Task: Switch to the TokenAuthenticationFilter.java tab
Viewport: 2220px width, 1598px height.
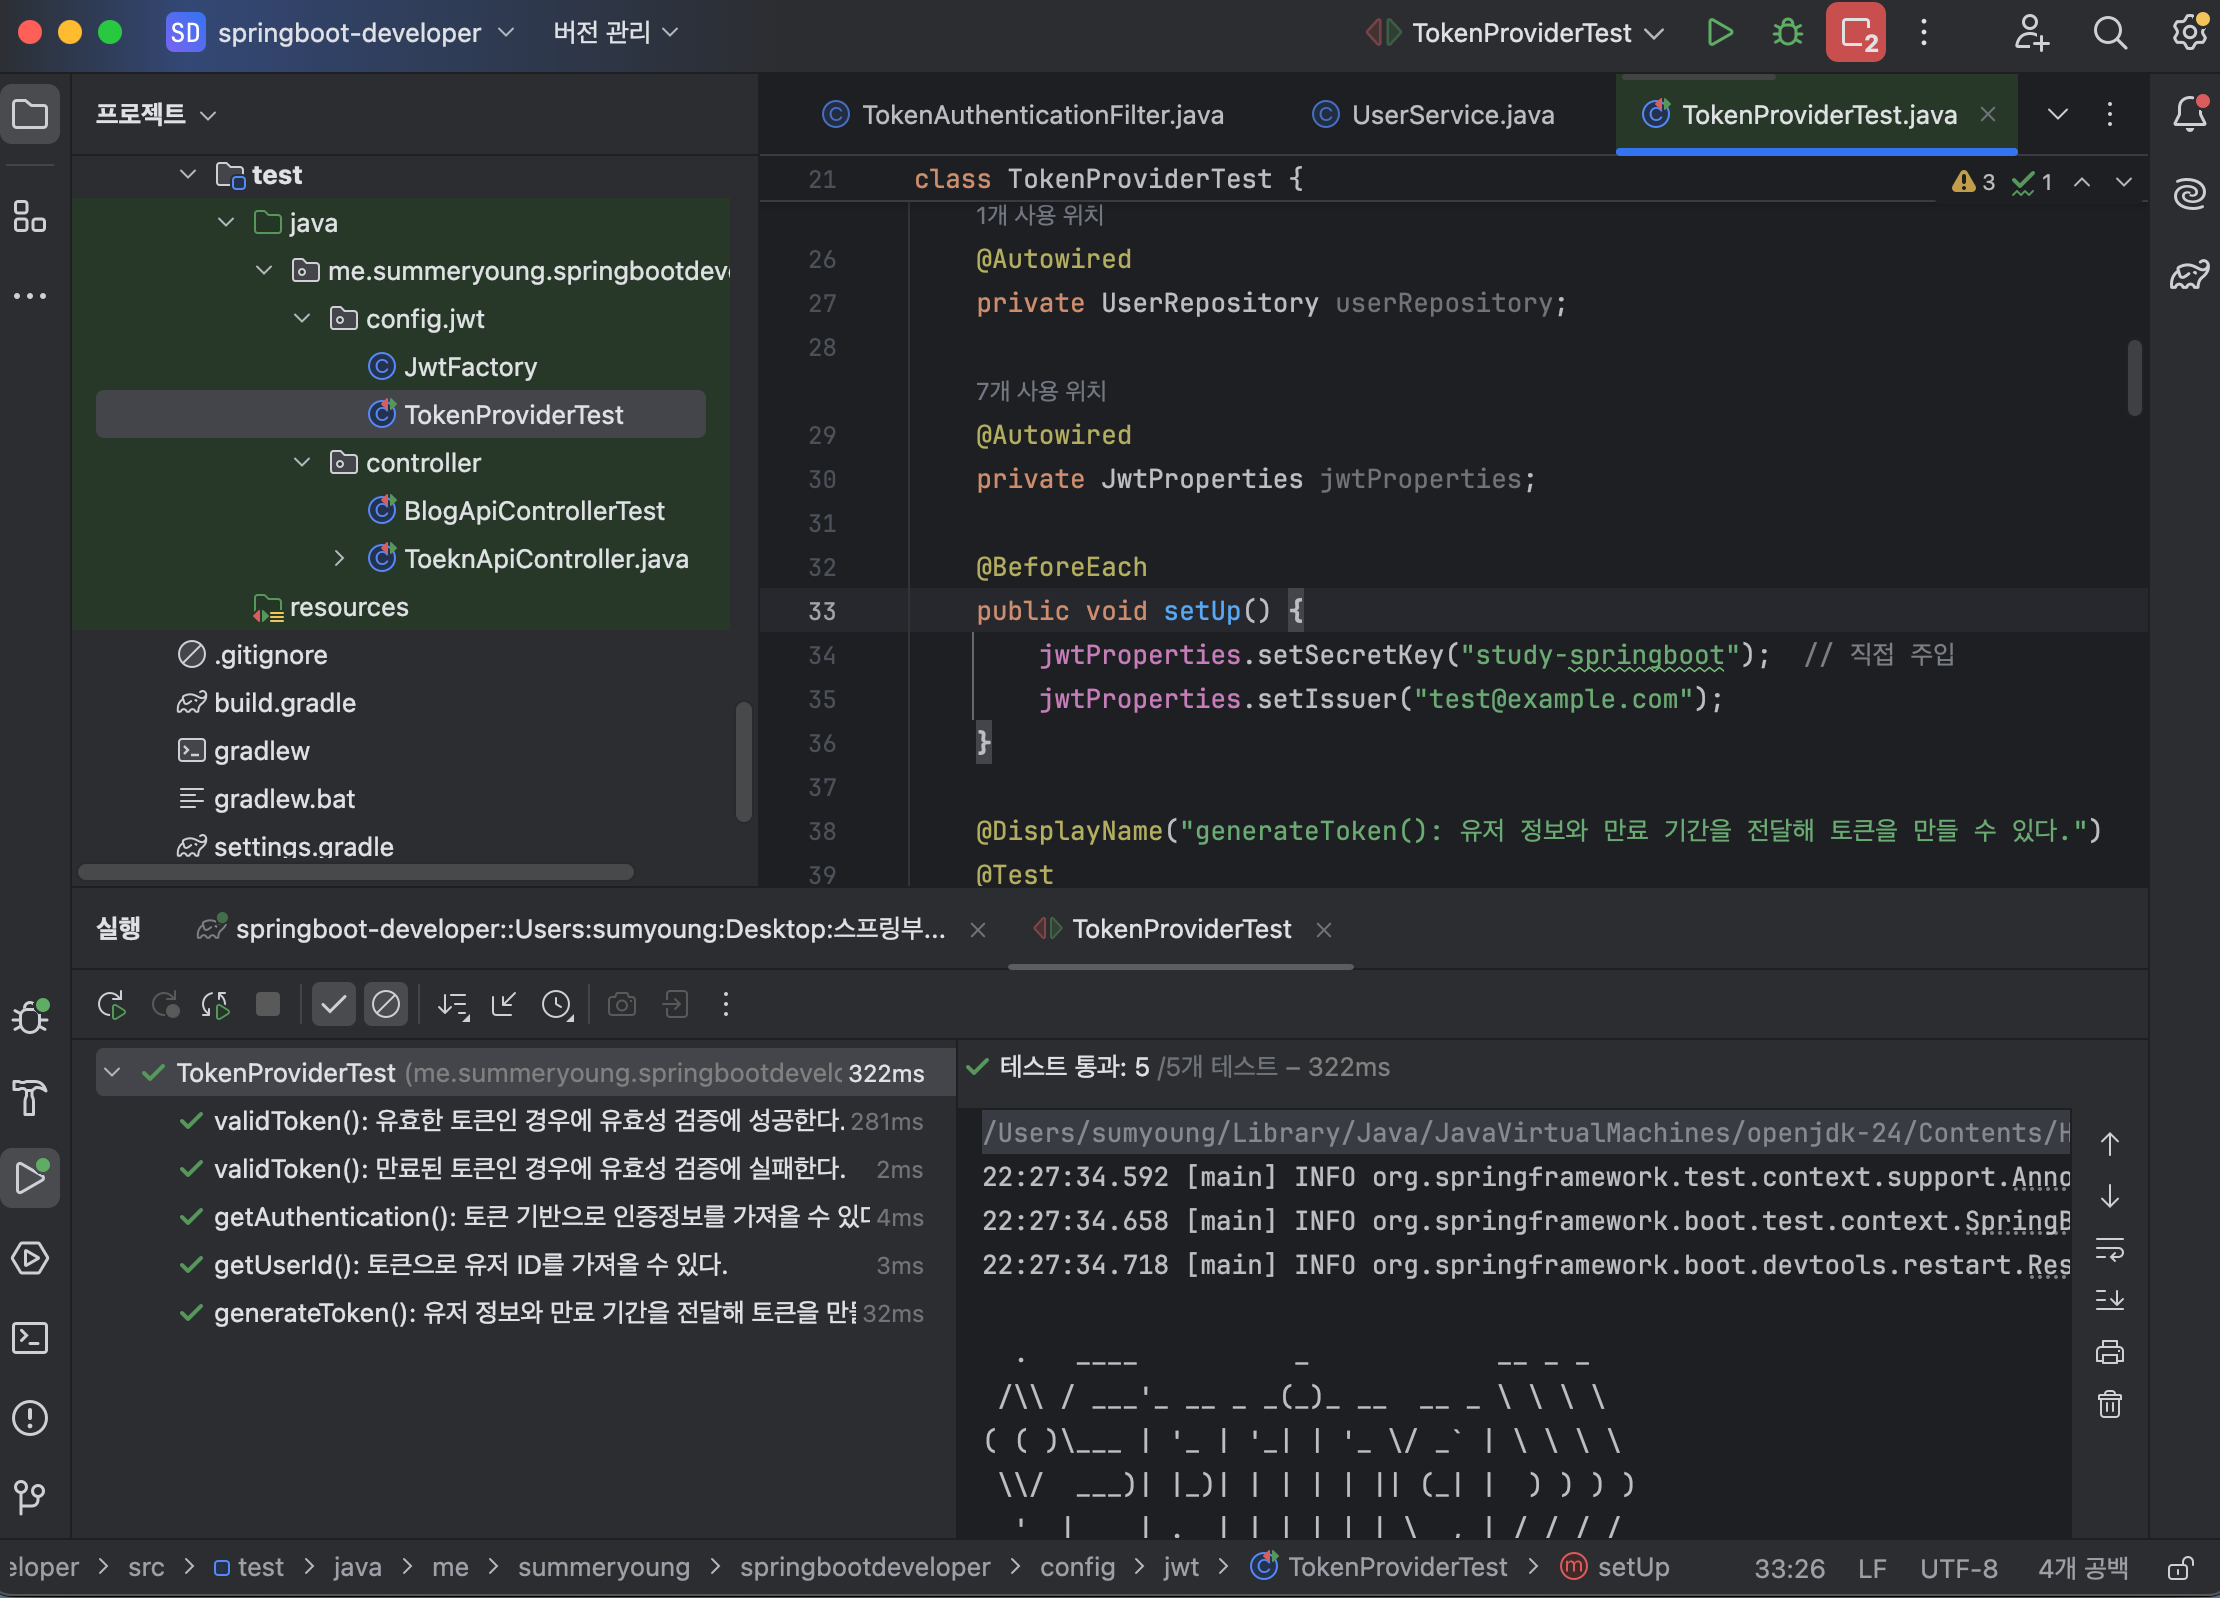Action: 1041,115
